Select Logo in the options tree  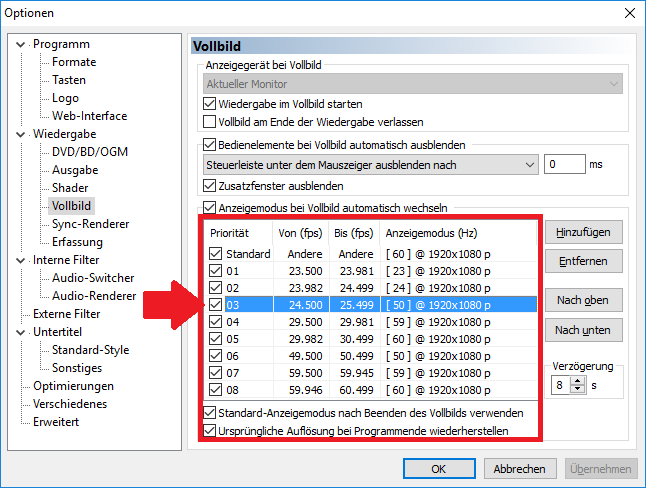65,98
